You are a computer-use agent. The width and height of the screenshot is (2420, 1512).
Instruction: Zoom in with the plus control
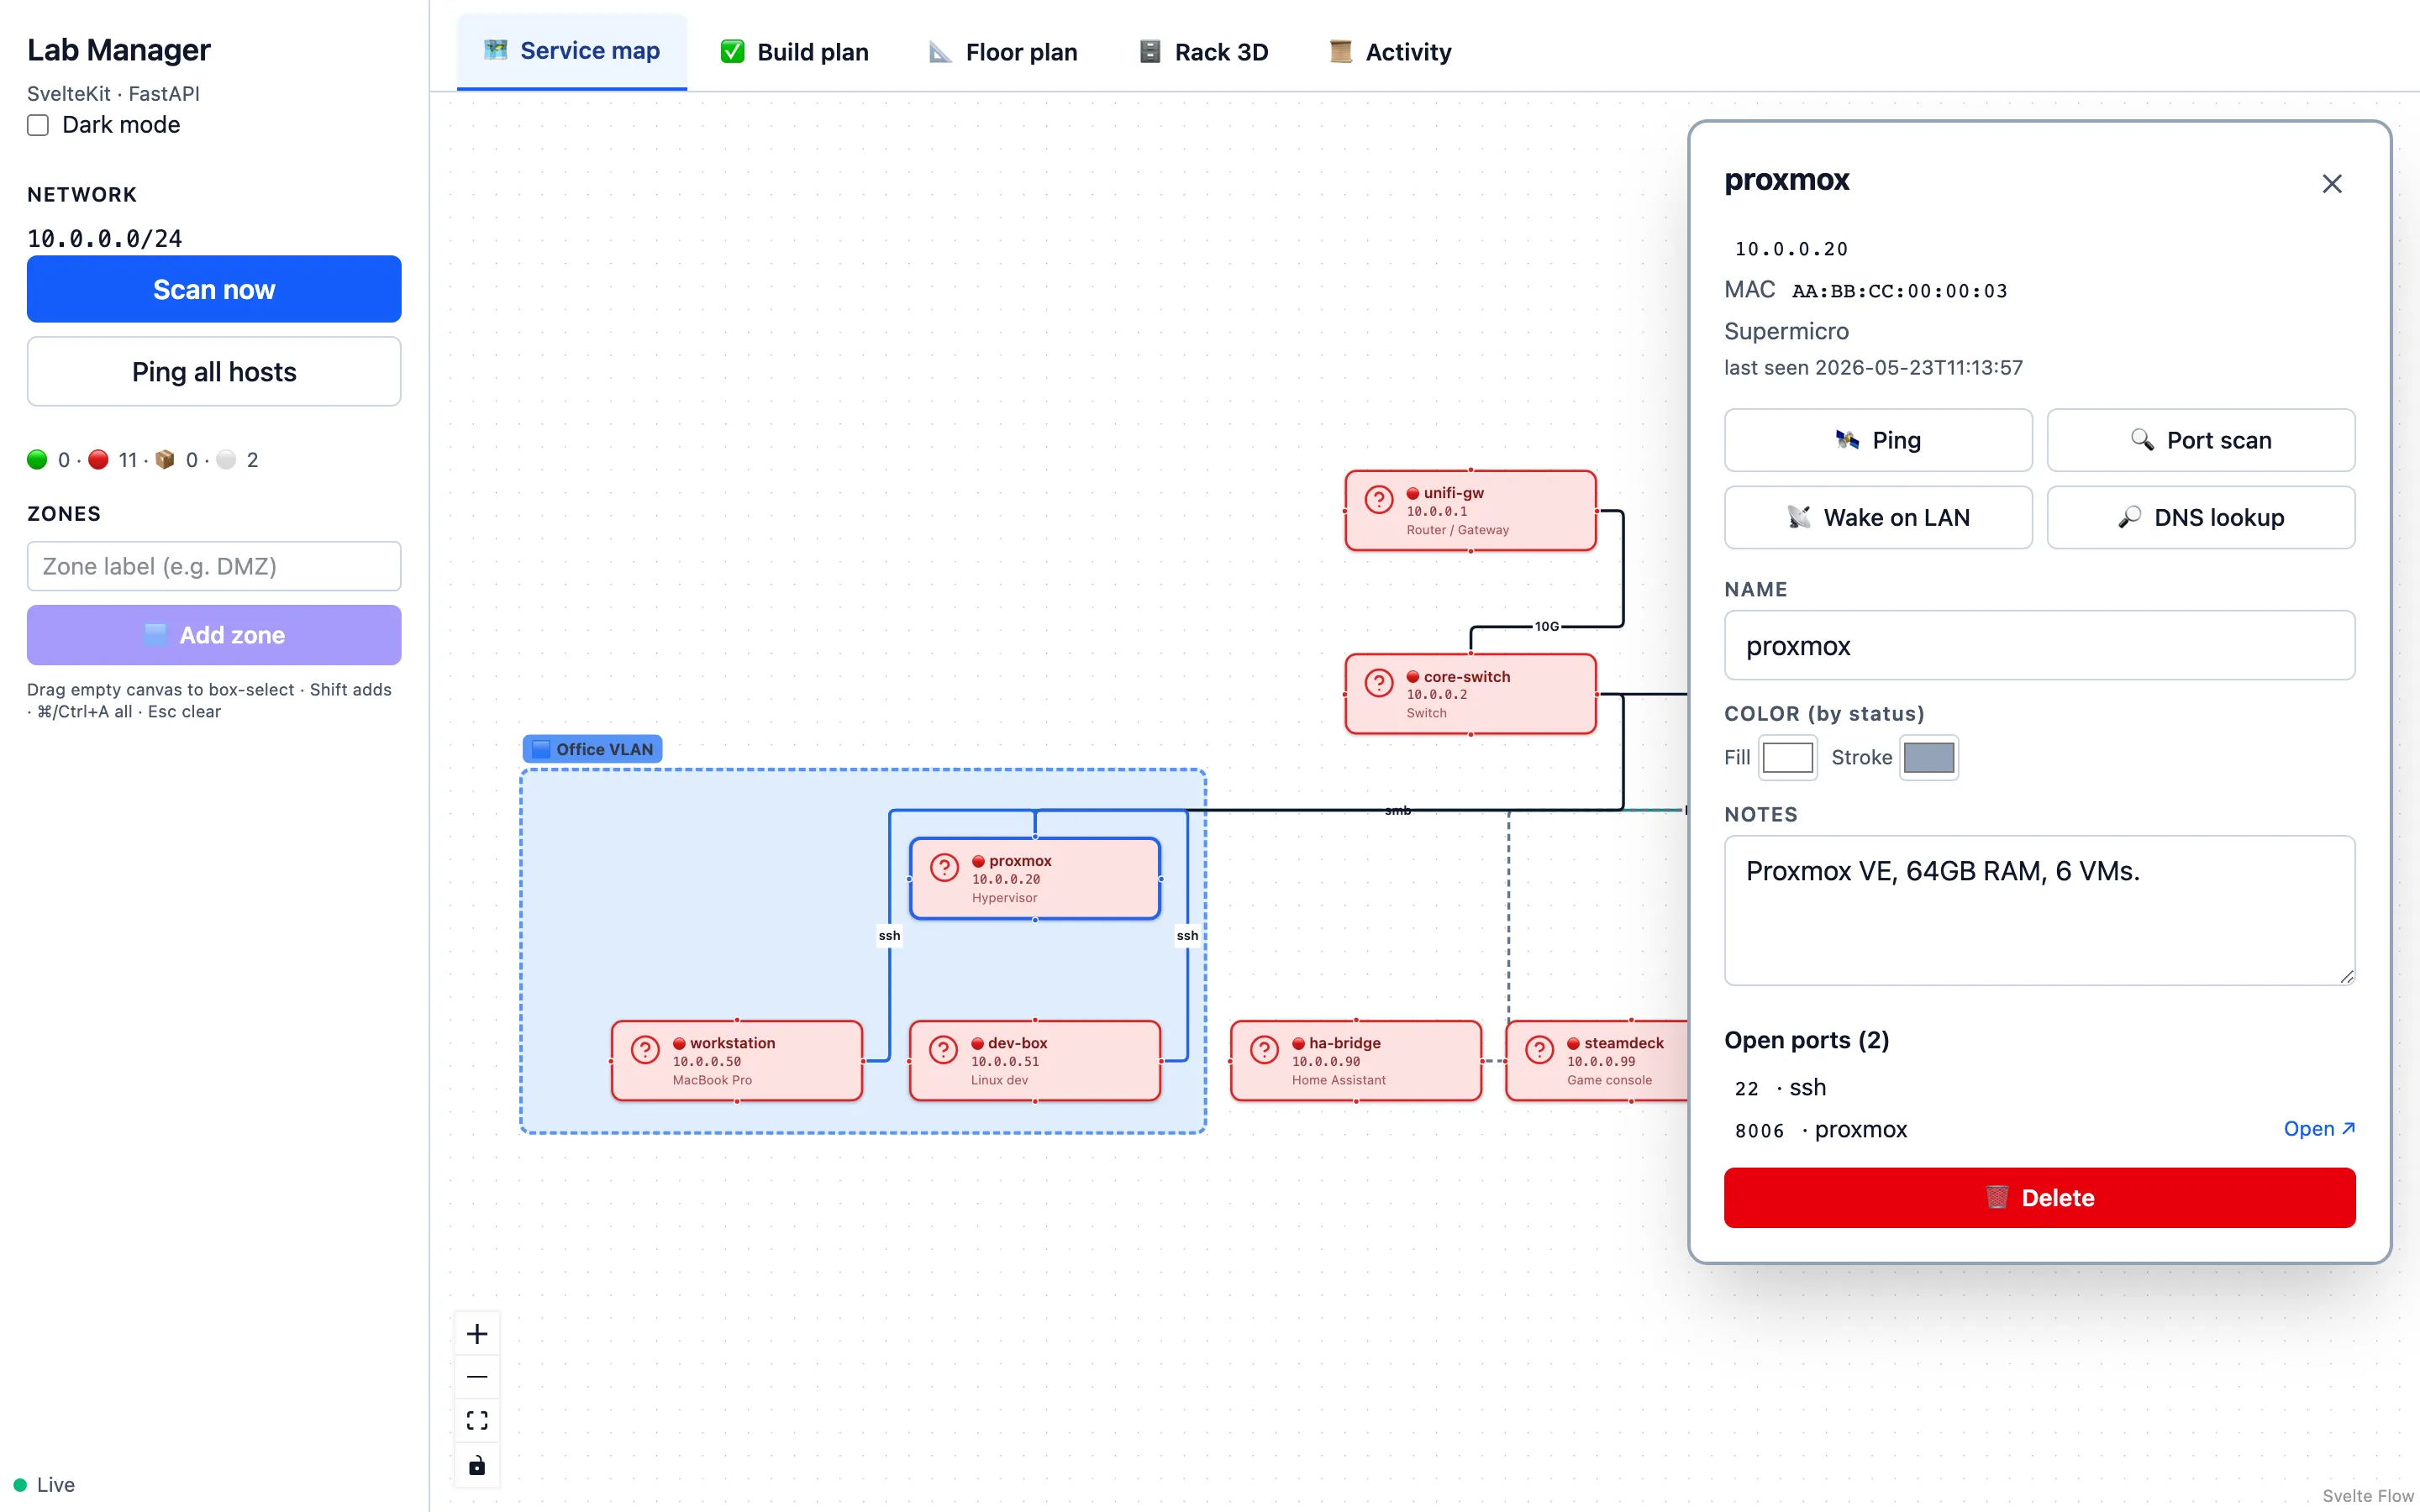point(477,1333)
